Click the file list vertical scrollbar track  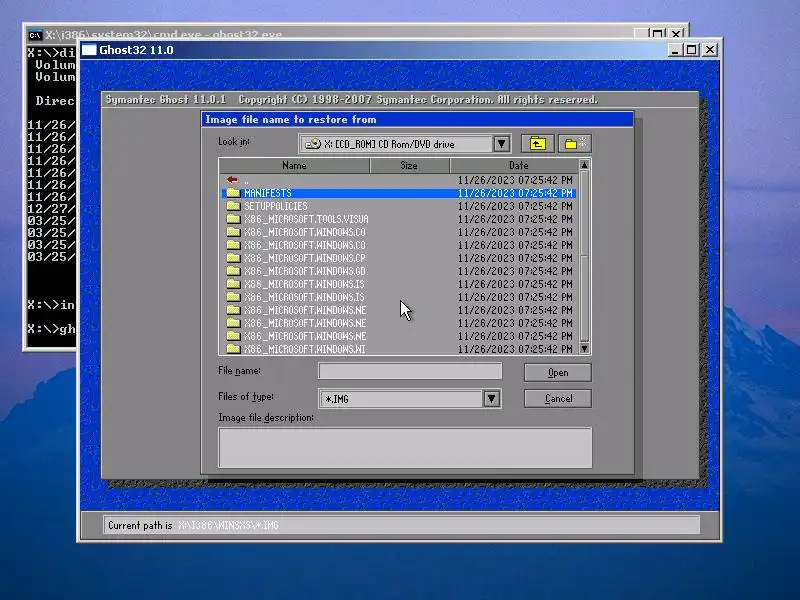coord(585,257)
